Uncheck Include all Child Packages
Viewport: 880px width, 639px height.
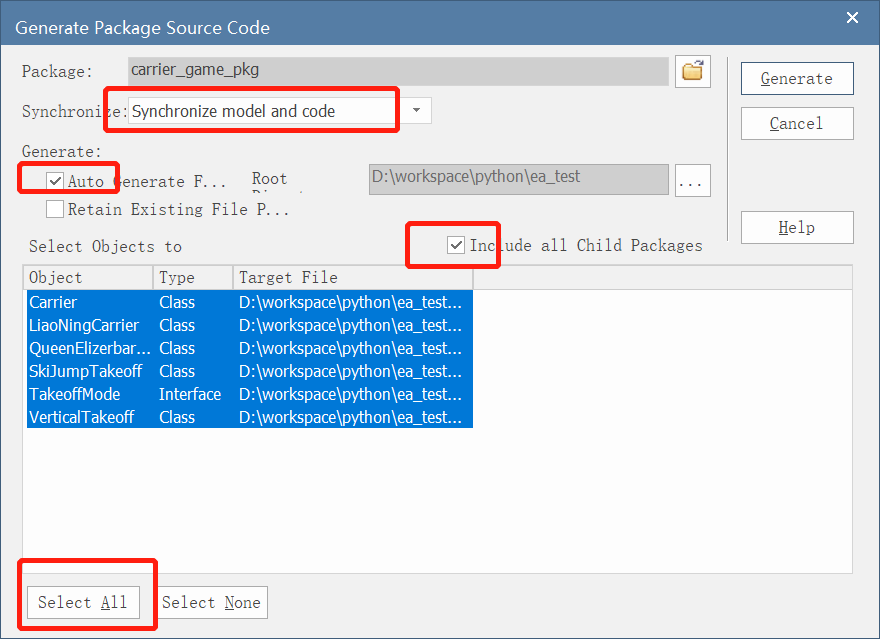click(456, 245)
